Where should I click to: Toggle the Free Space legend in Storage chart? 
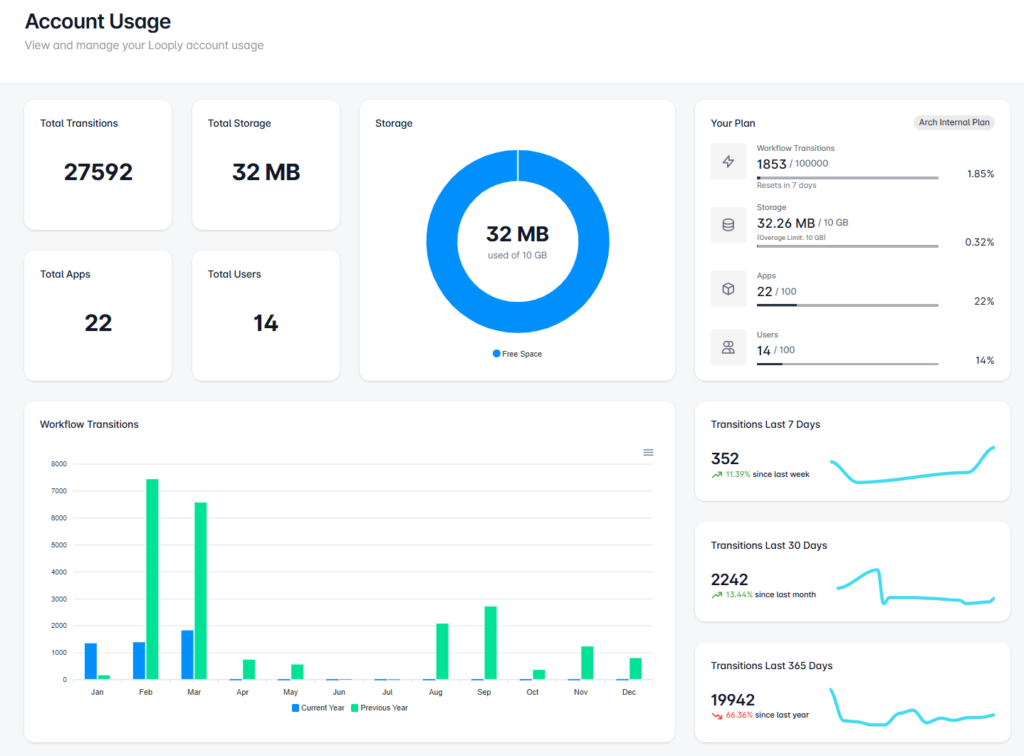tap(517, 354)
